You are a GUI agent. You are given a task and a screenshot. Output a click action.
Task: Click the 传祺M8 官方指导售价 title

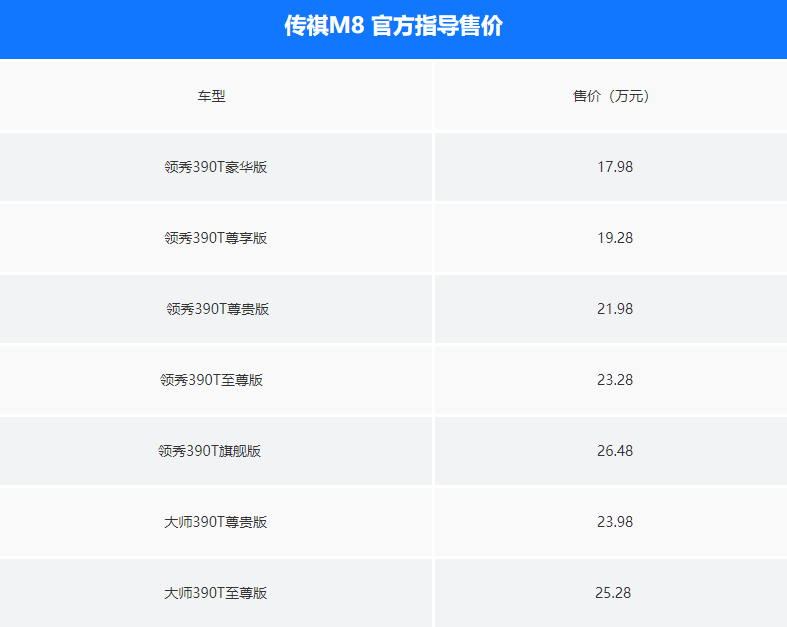tap(394, 25)
